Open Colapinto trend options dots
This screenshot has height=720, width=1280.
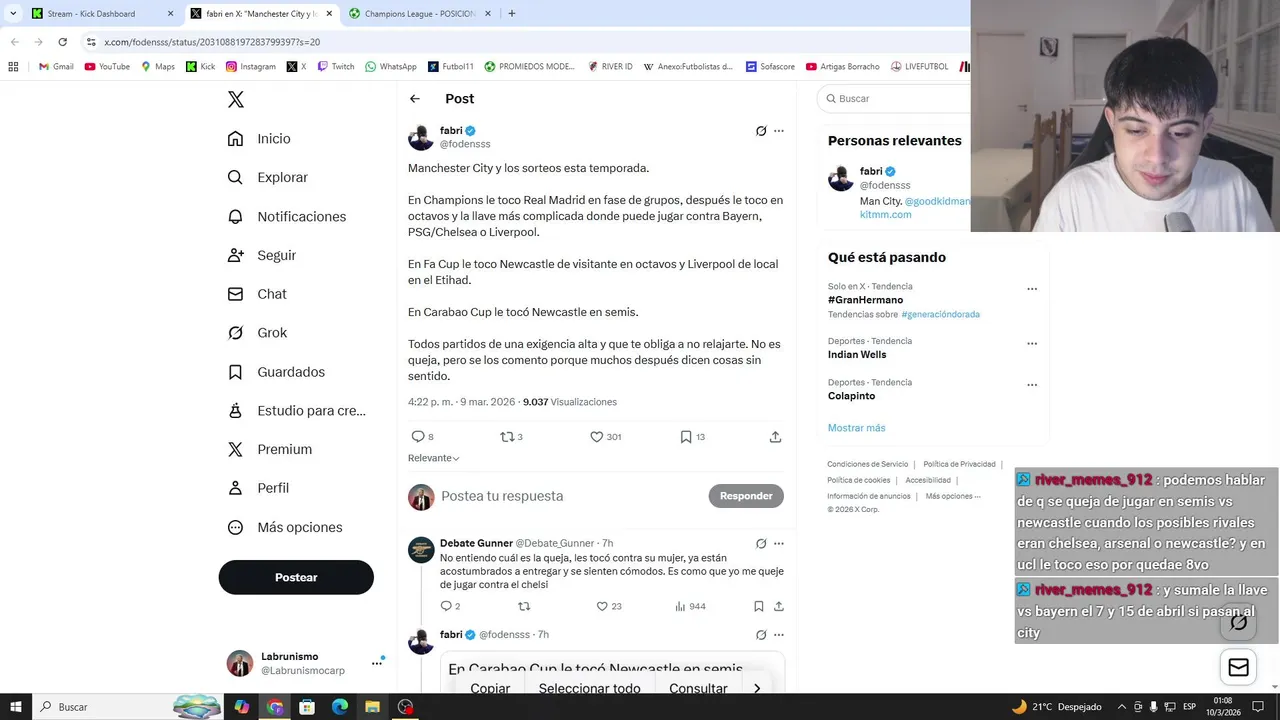point(1032,384)
